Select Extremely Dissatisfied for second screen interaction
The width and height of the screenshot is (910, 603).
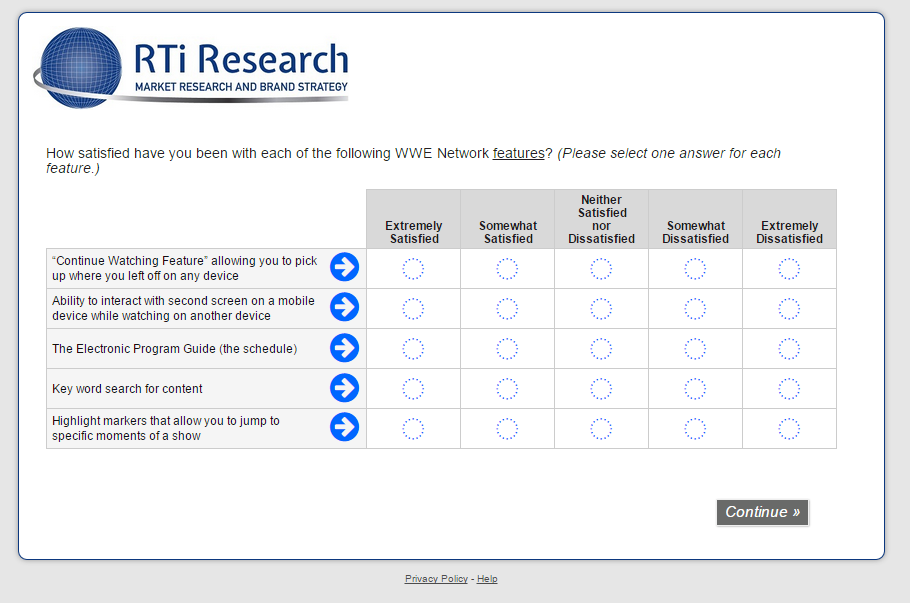[x=789, y=309]
